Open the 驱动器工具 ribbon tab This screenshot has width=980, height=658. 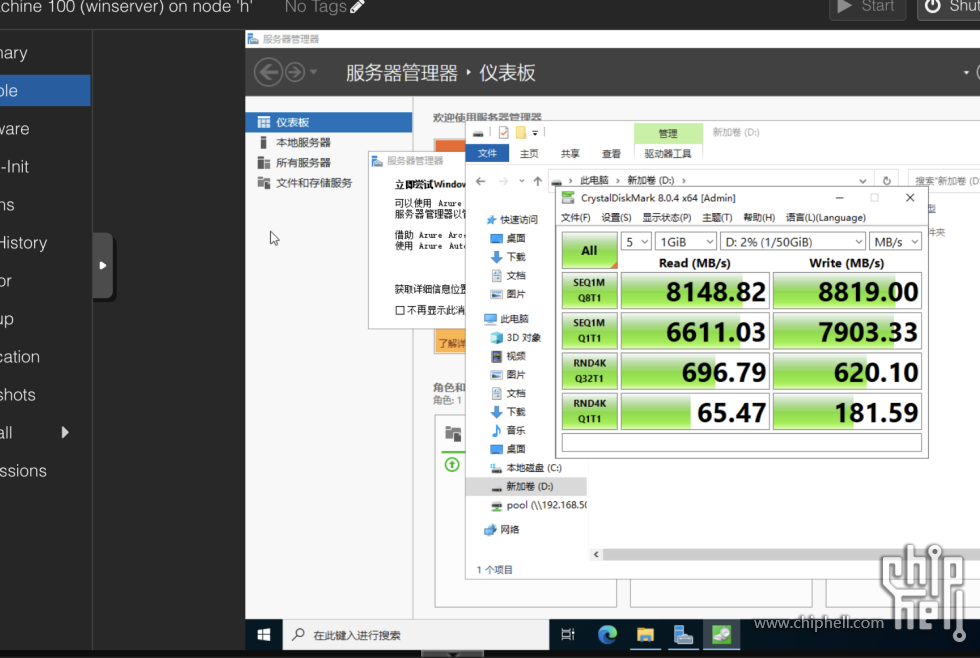[x=668, y=153]
